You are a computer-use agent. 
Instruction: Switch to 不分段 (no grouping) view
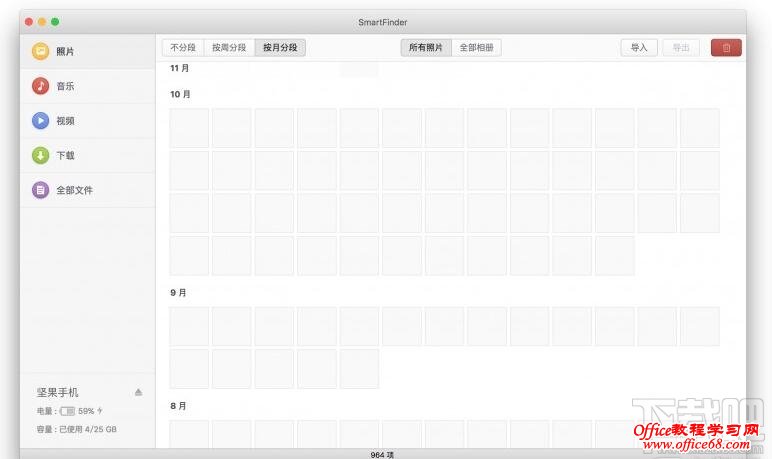[183, 48]
